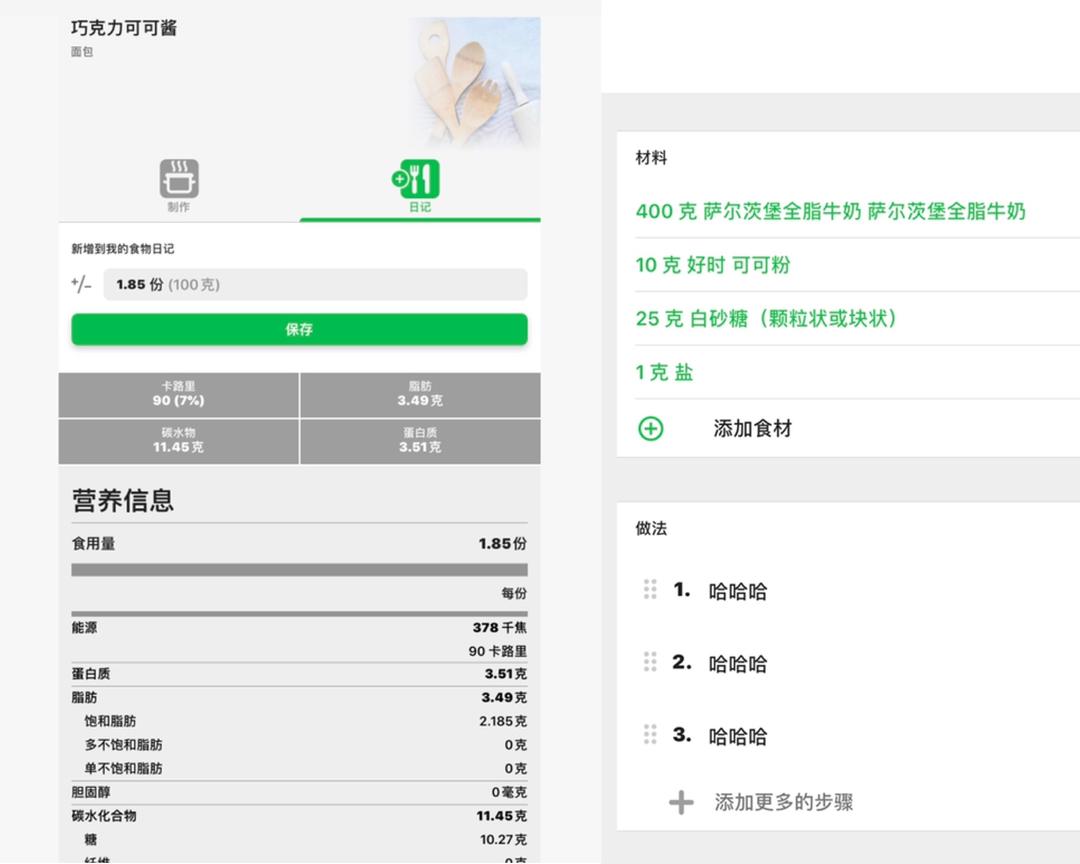Click the +/- serving adjust symbol
The width and height of the screenshot is (1080, 864).
click(x=81, y=284)
